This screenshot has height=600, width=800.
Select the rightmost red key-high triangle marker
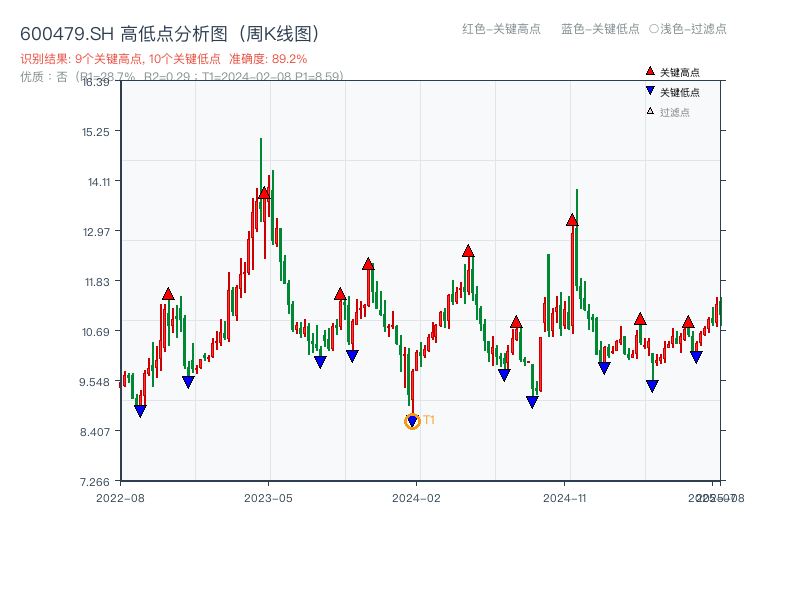(689, 321)
